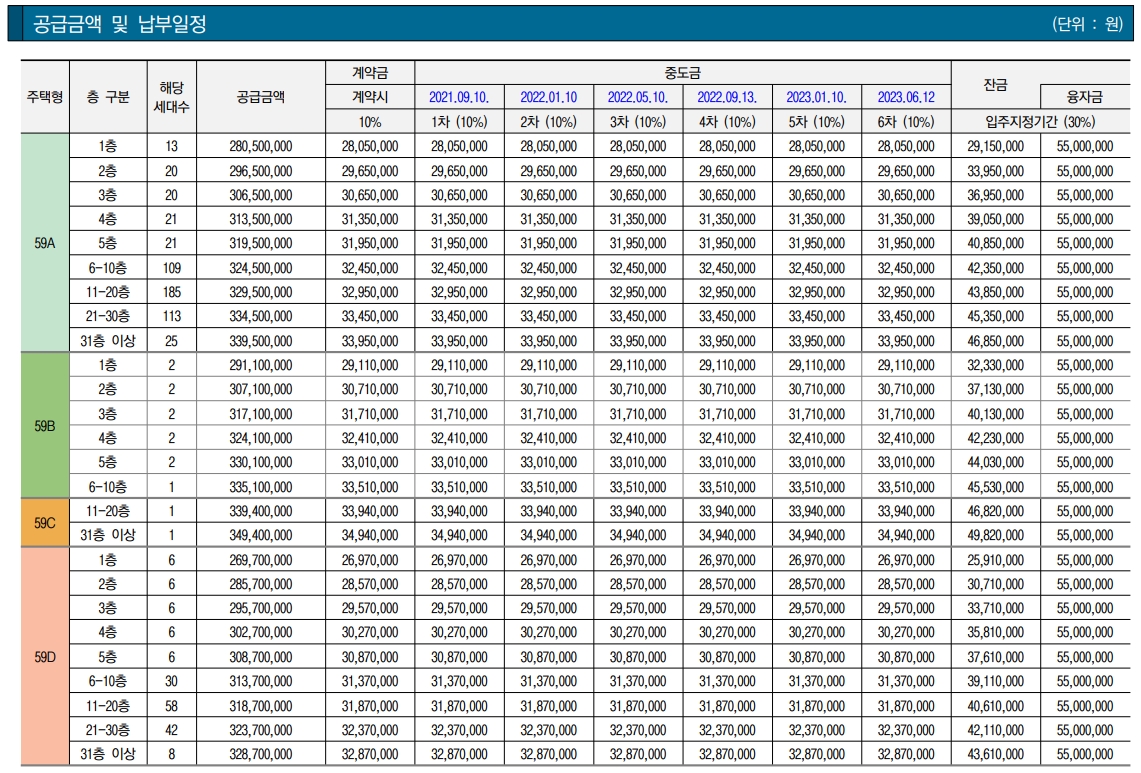Select supply price '329,500,000'
This screenshot has width=1141, height=773.
(261, 292)
